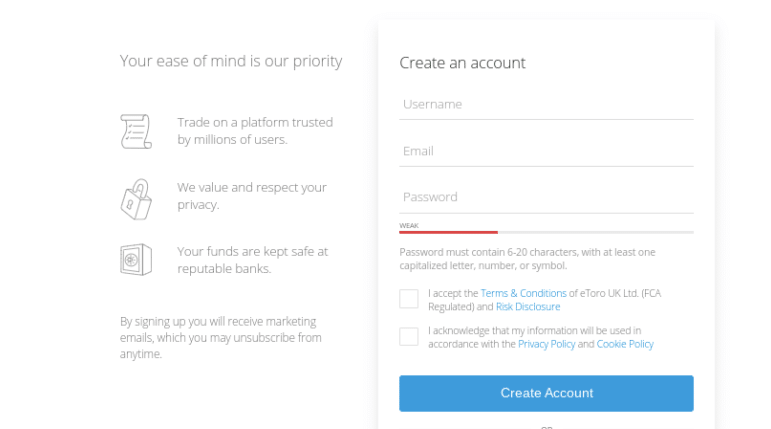This screenshot has width=771, height=429.
Task: Click the Create Account button
Action: (x=546, y=394)
